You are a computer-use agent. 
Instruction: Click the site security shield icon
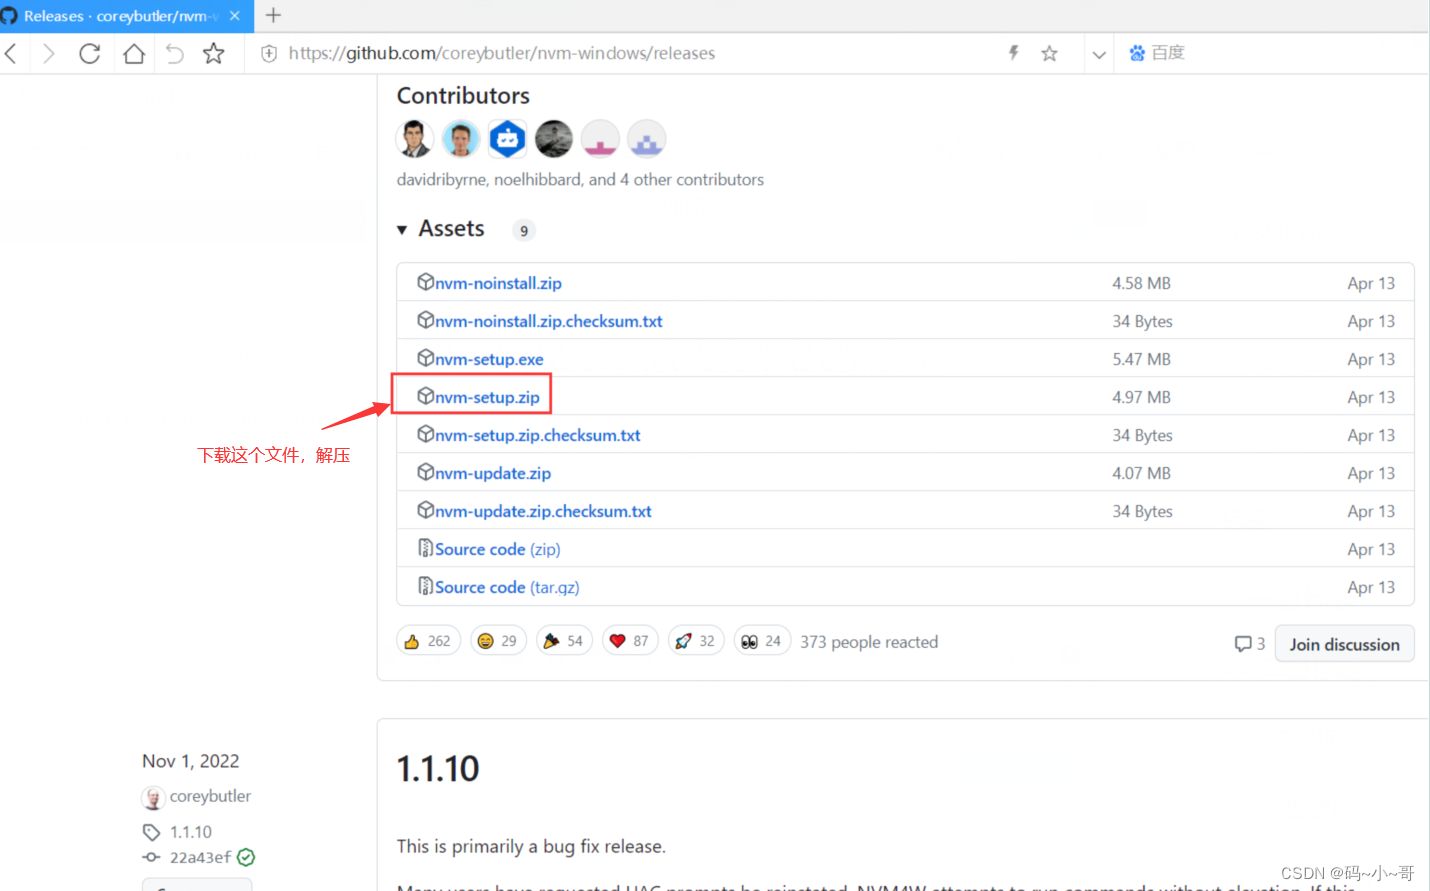[x=269, y=54]
